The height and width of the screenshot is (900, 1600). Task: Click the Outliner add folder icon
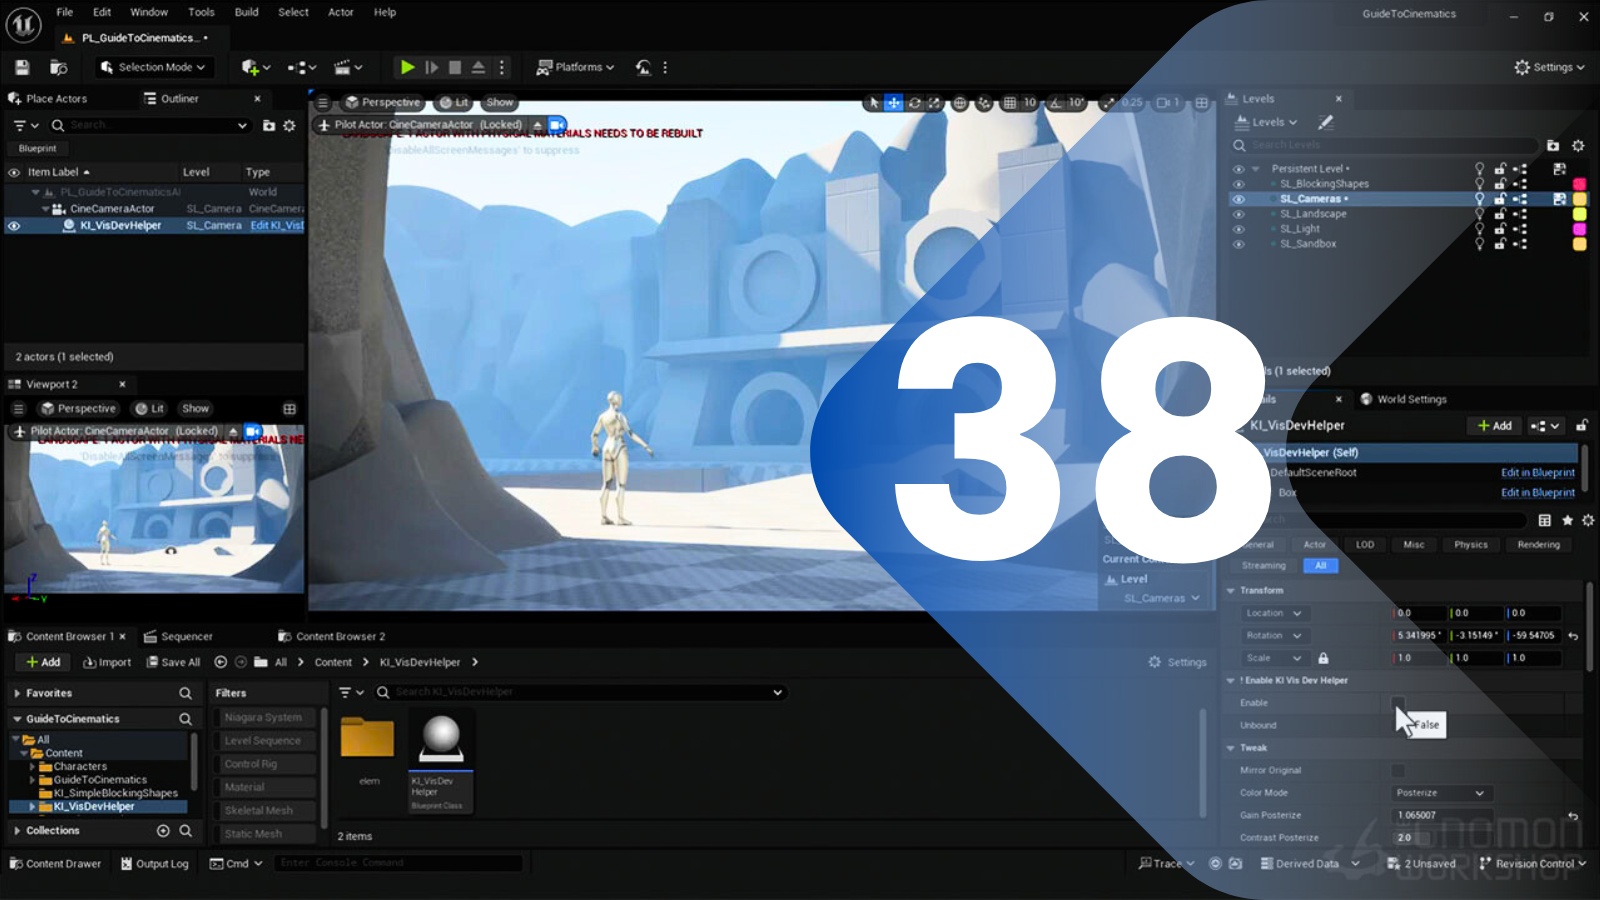pyautogui.click(x=268, y=125)
